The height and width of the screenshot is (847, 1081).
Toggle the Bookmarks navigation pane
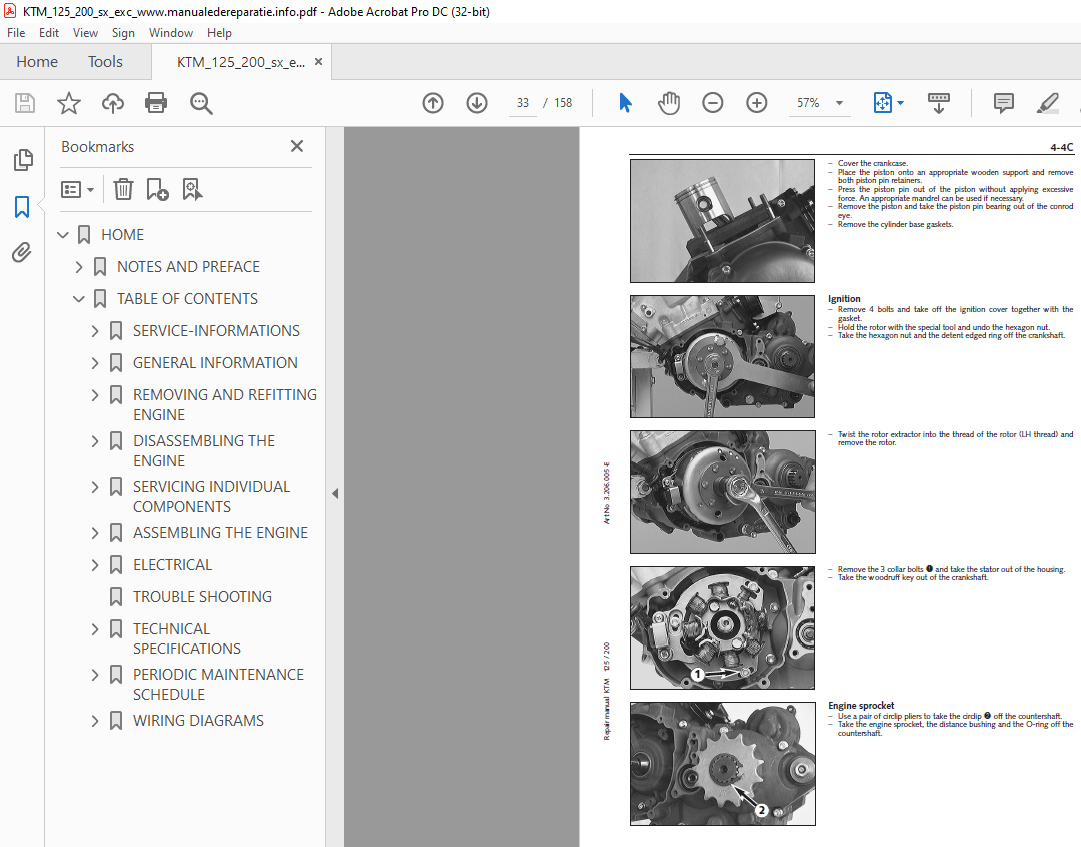pos(22,206)
